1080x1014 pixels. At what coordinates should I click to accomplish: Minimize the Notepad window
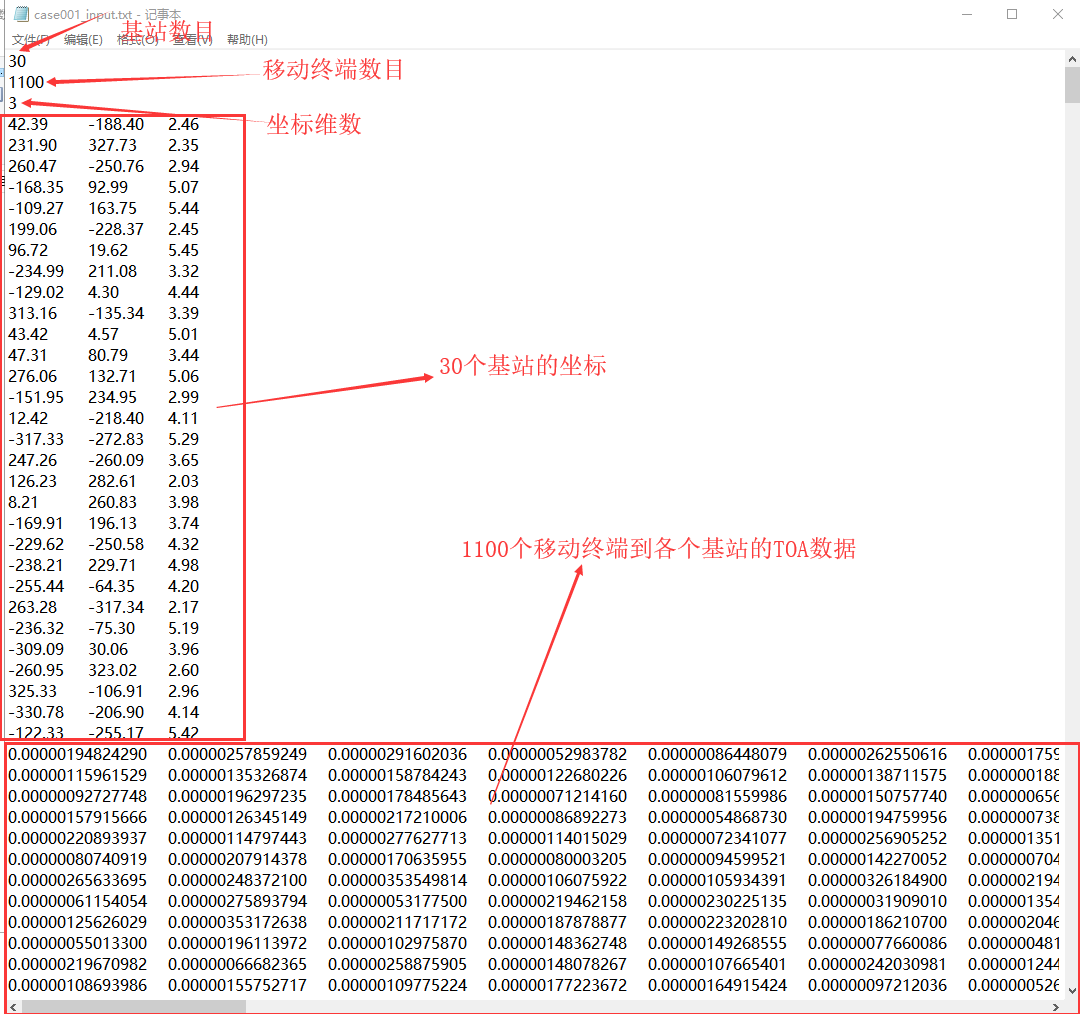pyautogui.click(x=967, y=14)
